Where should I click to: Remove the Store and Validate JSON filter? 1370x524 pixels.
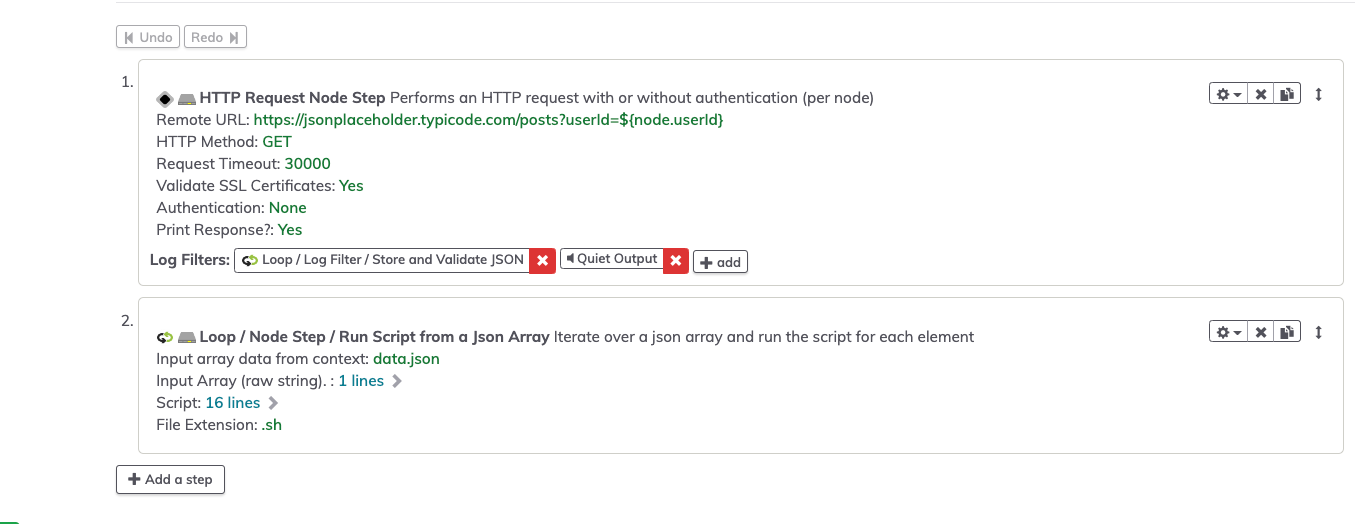[x=542, y=260]
